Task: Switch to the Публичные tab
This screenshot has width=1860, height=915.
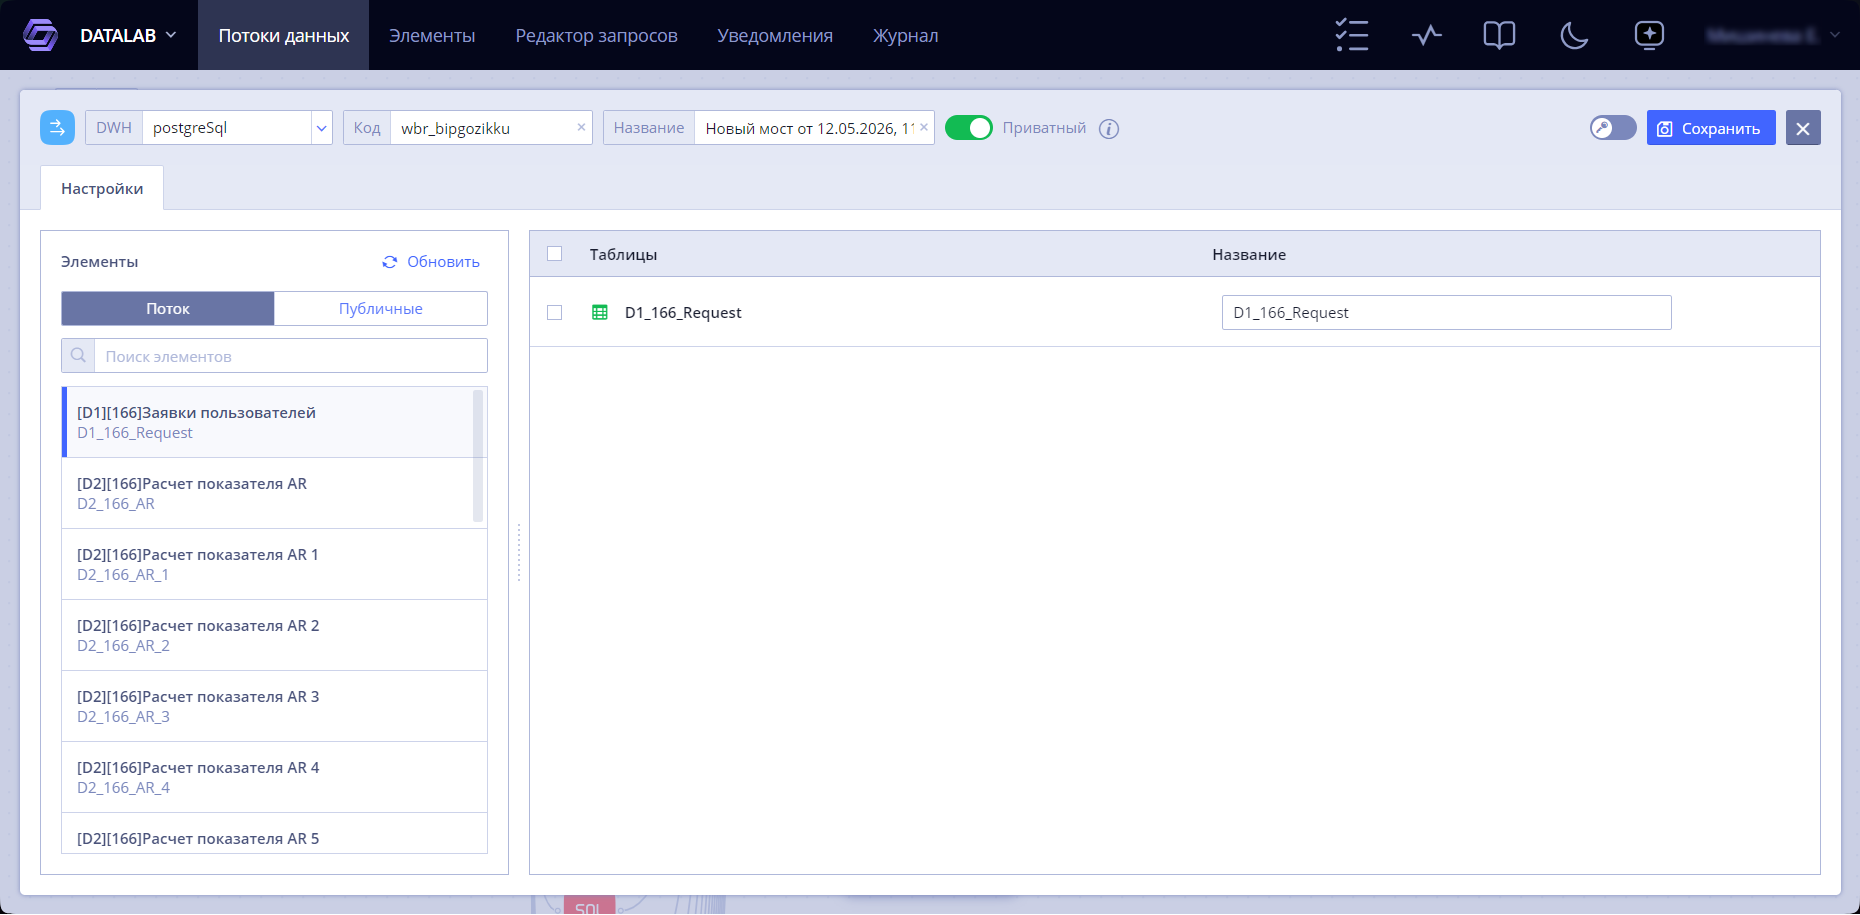Action: coord(381,308)
